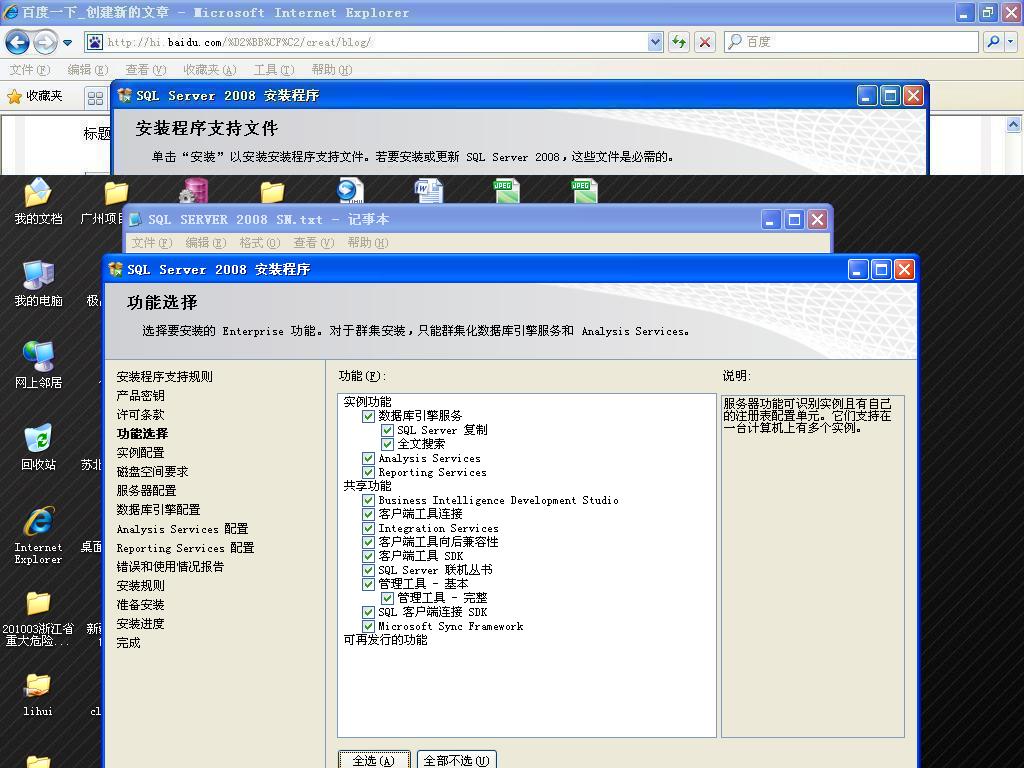Screen dimensions: 1024x768
Task: Toggle the 全文搜索 checkbox
Action: point(388,444)
